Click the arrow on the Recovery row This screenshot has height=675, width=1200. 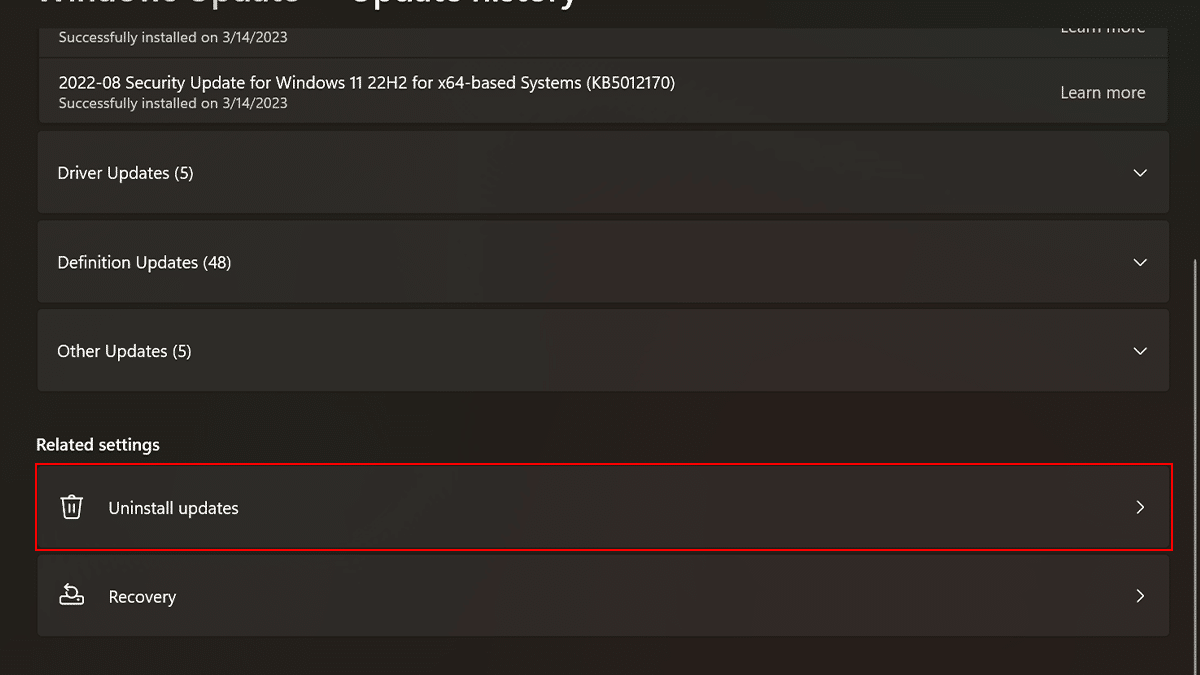[x=1140, y=596]
